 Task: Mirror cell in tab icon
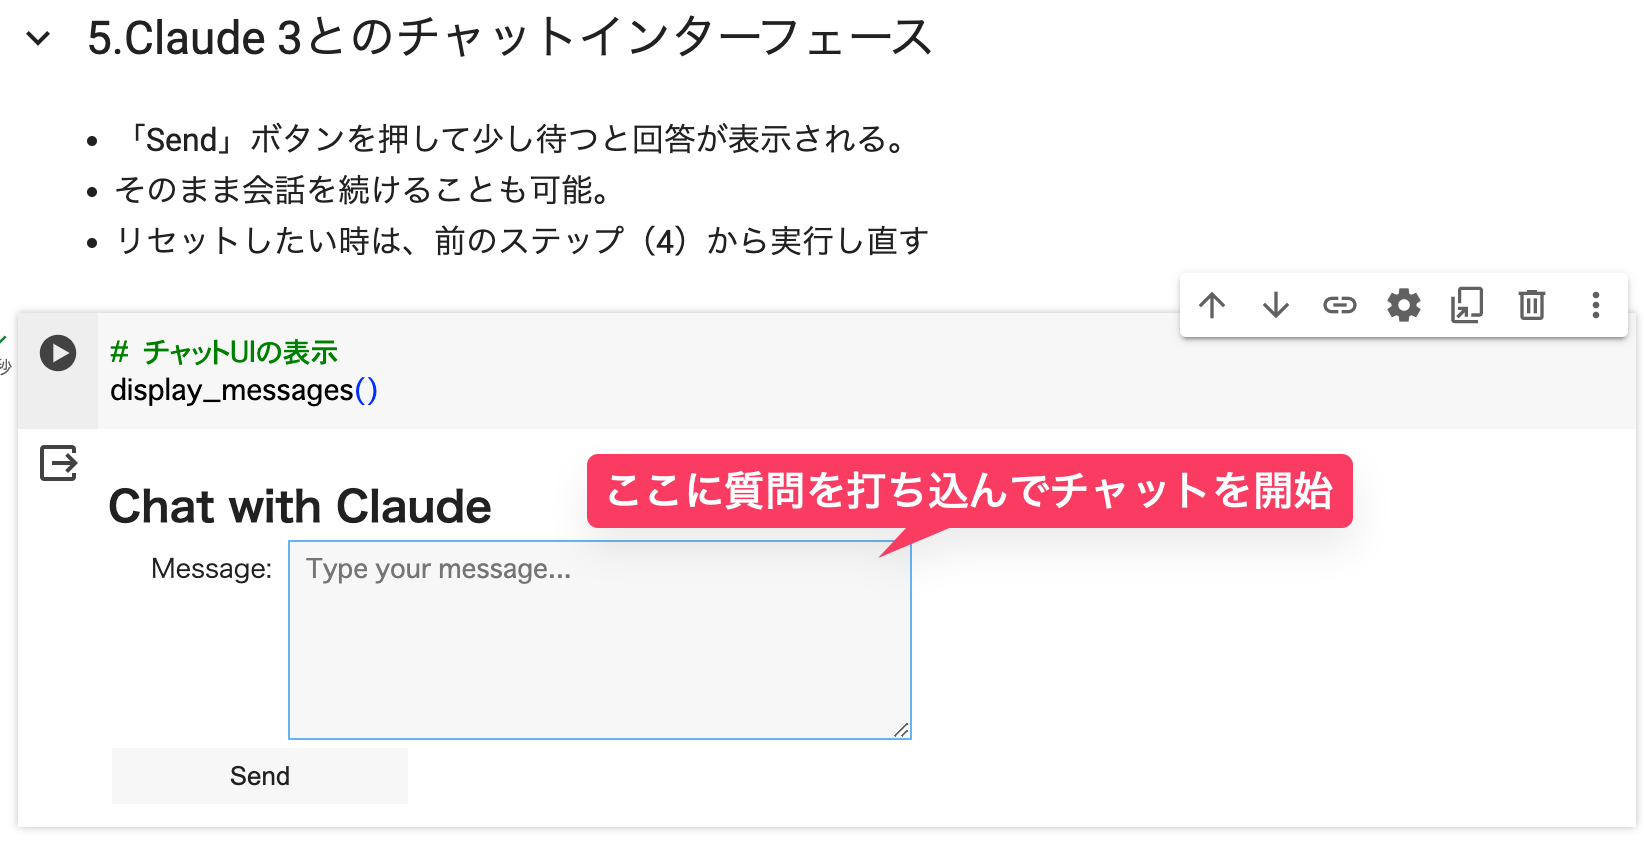(x=1467, y=305)
